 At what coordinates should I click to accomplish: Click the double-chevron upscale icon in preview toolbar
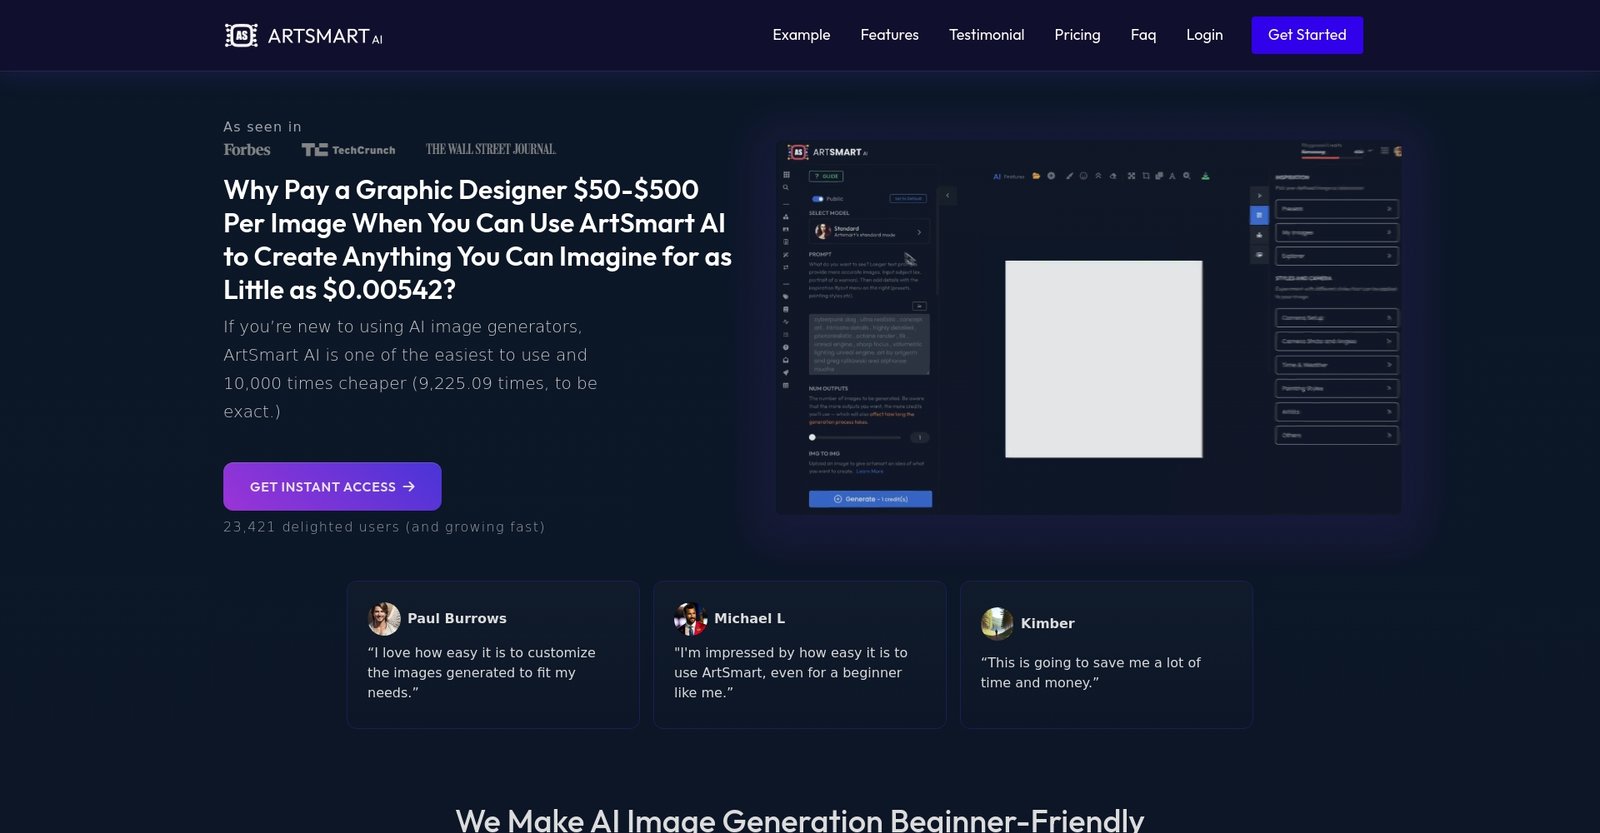coord(1098,176)
